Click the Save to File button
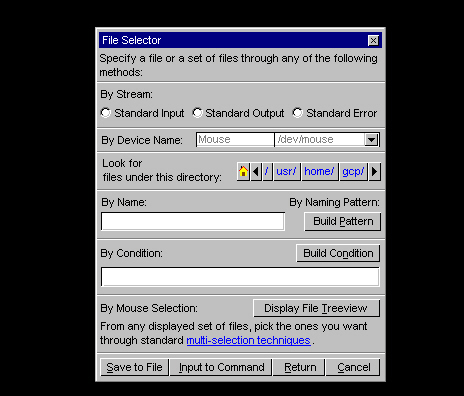The height and width of the screenshot is (396, 464). click(134, 367)
